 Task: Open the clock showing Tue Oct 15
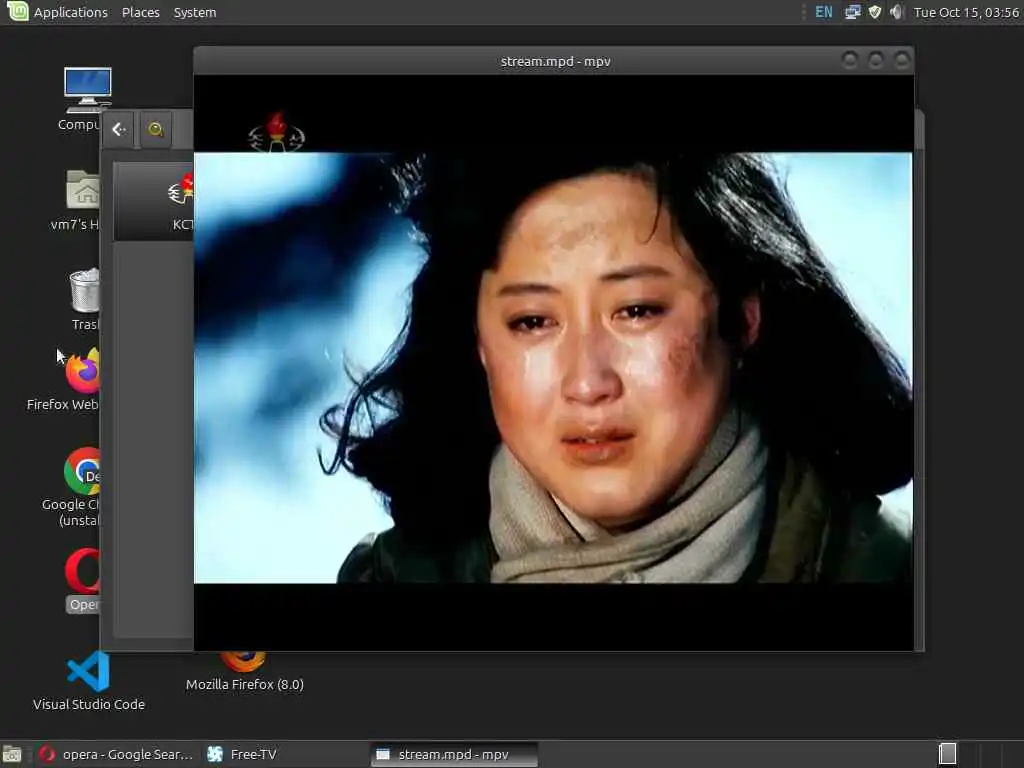[x=967, y=12]
